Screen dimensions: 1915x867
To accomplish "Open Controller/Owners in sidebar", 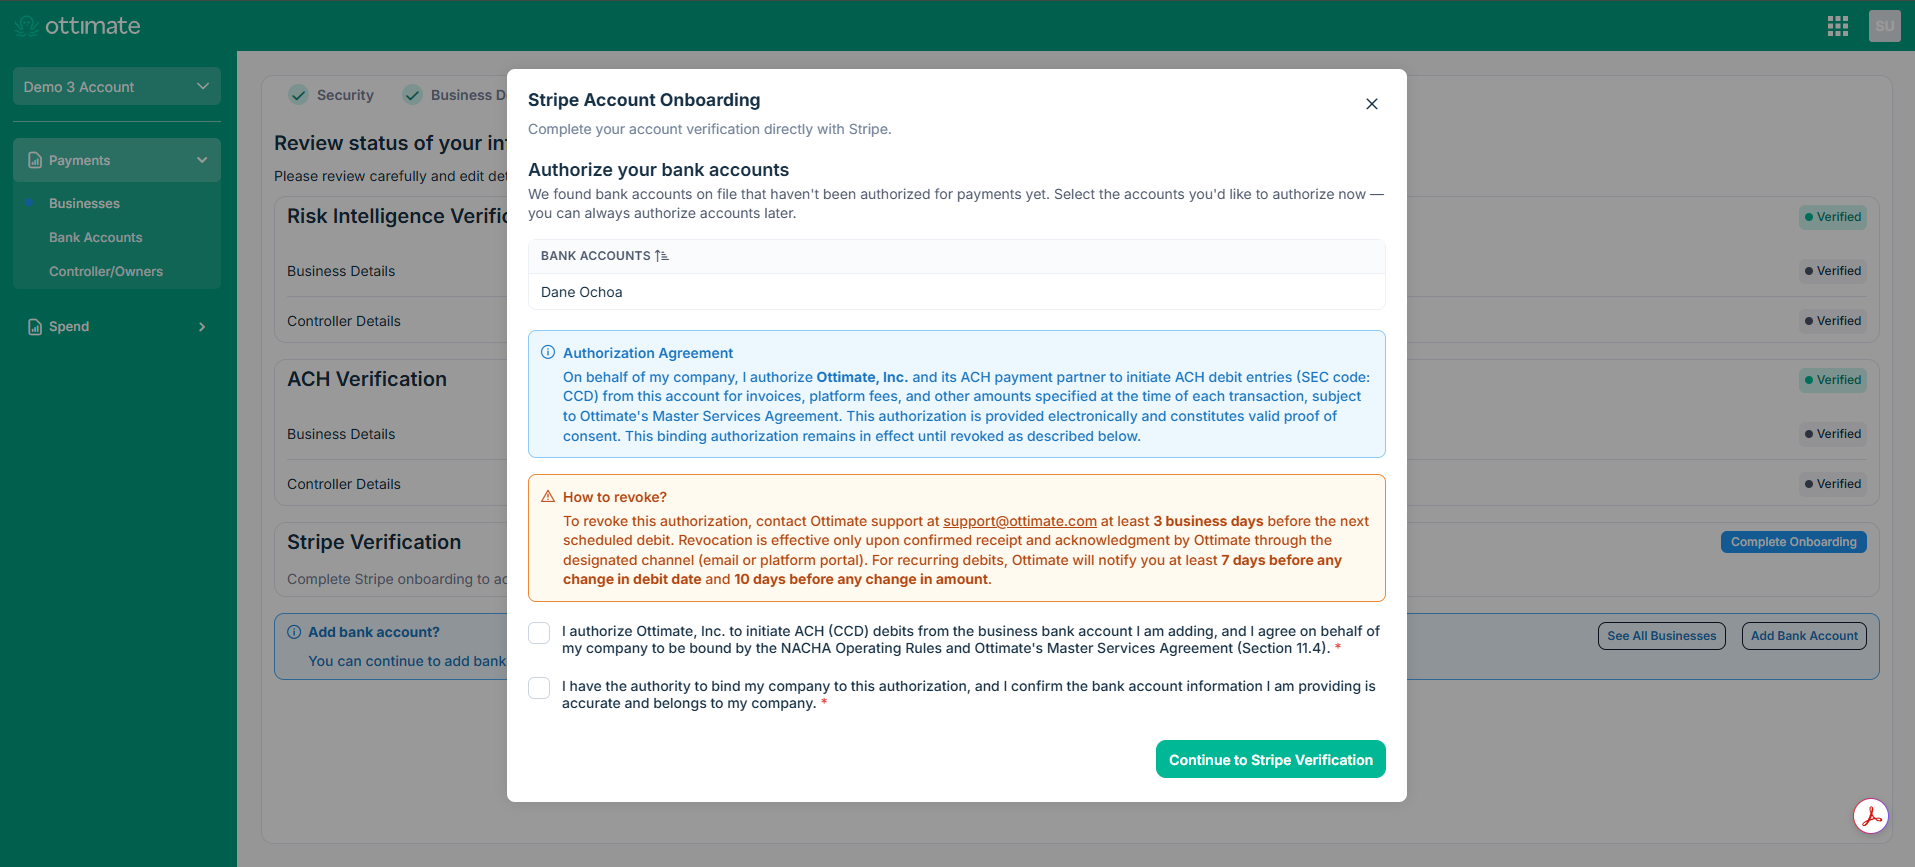I will pos(106,271).
